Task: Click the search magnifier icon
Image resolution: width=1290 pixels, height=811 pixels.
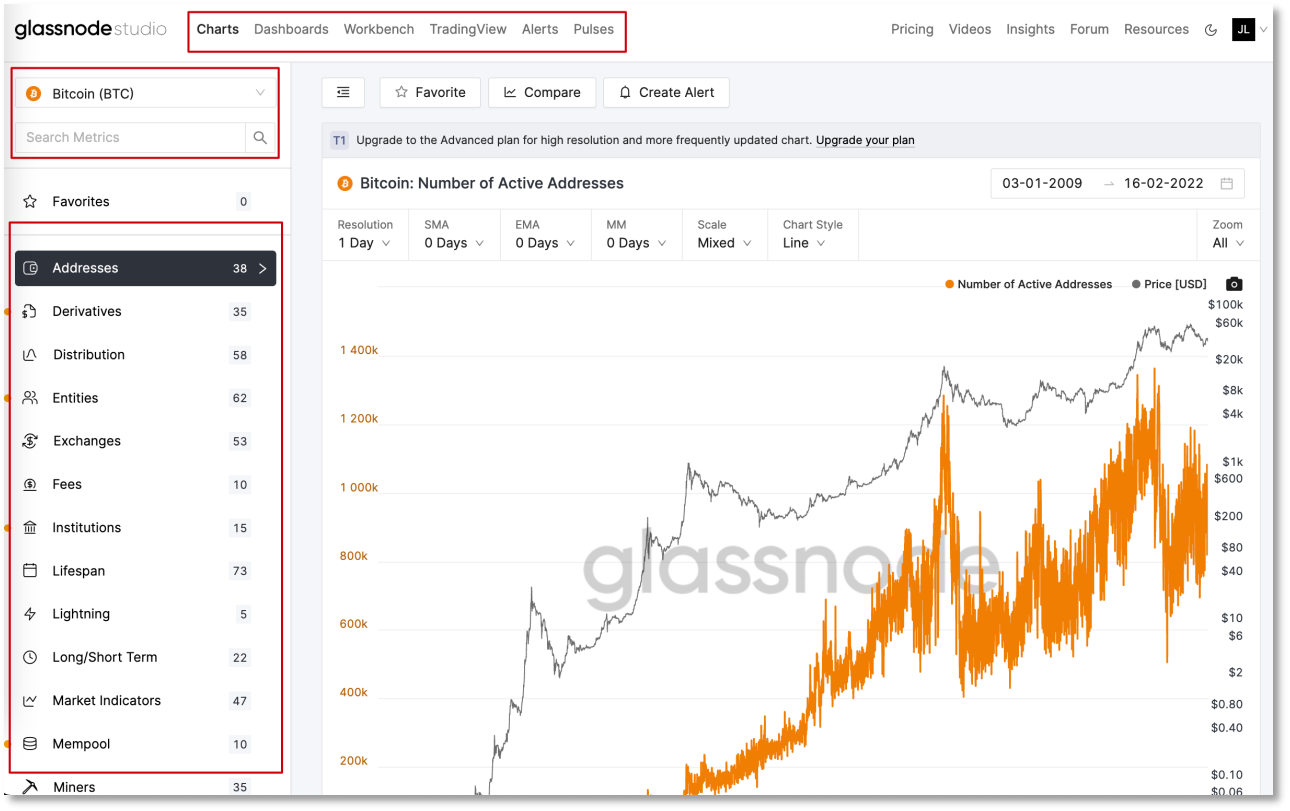Action: click(260, 138)
